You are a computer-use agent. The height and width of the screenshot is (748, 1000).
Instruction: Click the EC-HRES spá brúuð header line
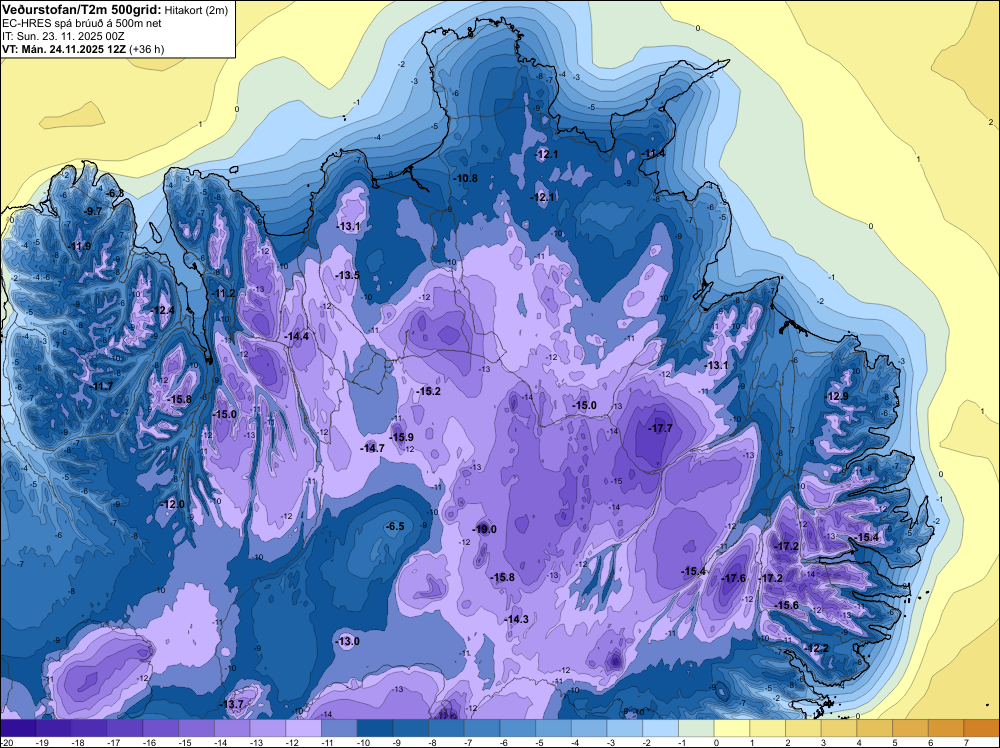(x=82, y=23)
